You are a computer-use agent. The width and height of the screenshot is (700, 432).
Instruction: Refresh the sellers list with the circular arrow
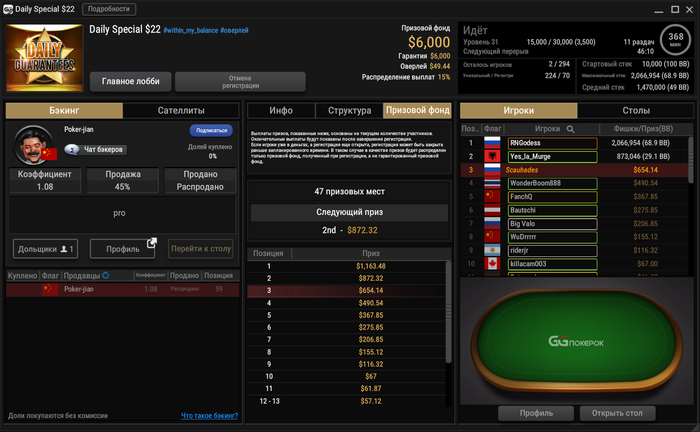tap(106, 275)
